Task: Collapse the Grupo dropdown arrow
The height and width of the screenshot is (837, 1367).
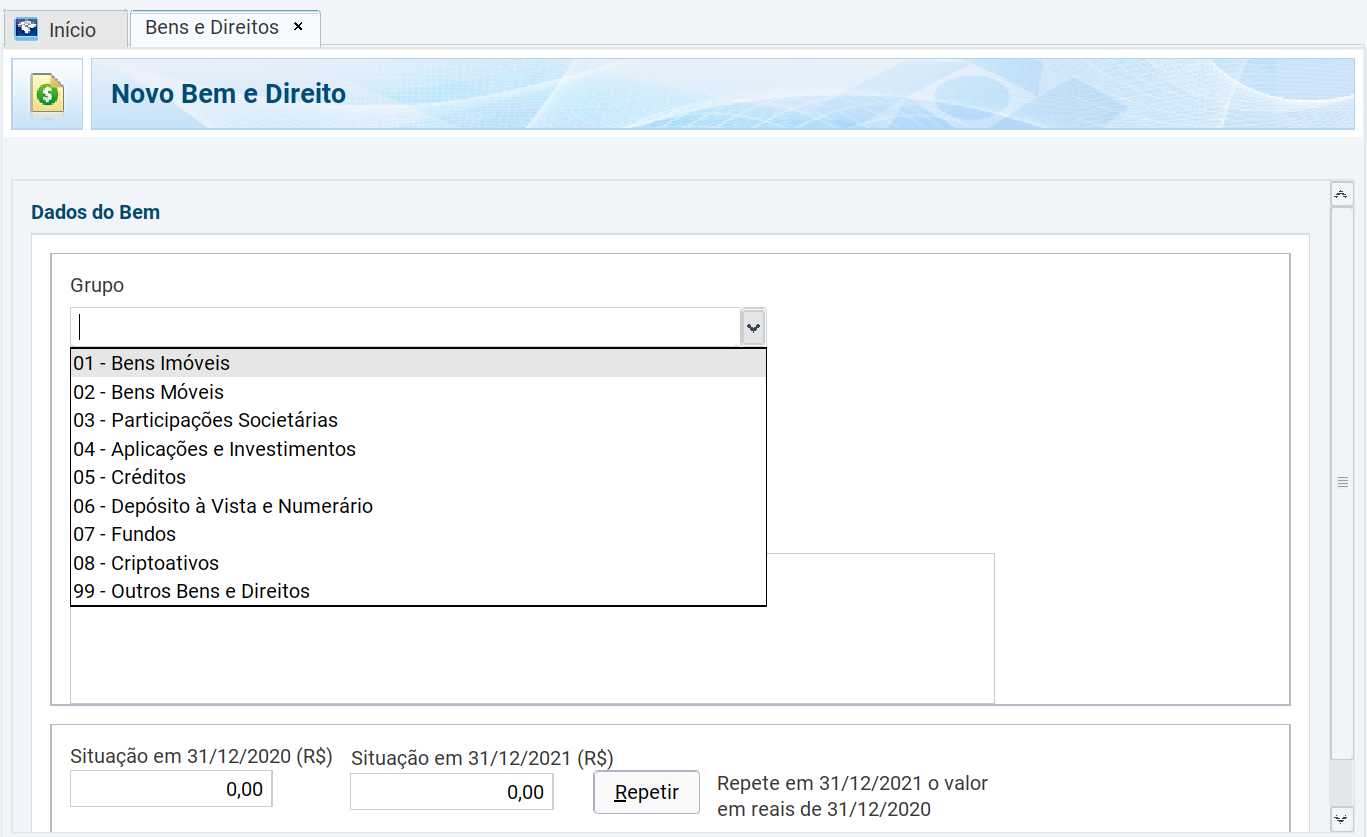Action: [752, 327]
